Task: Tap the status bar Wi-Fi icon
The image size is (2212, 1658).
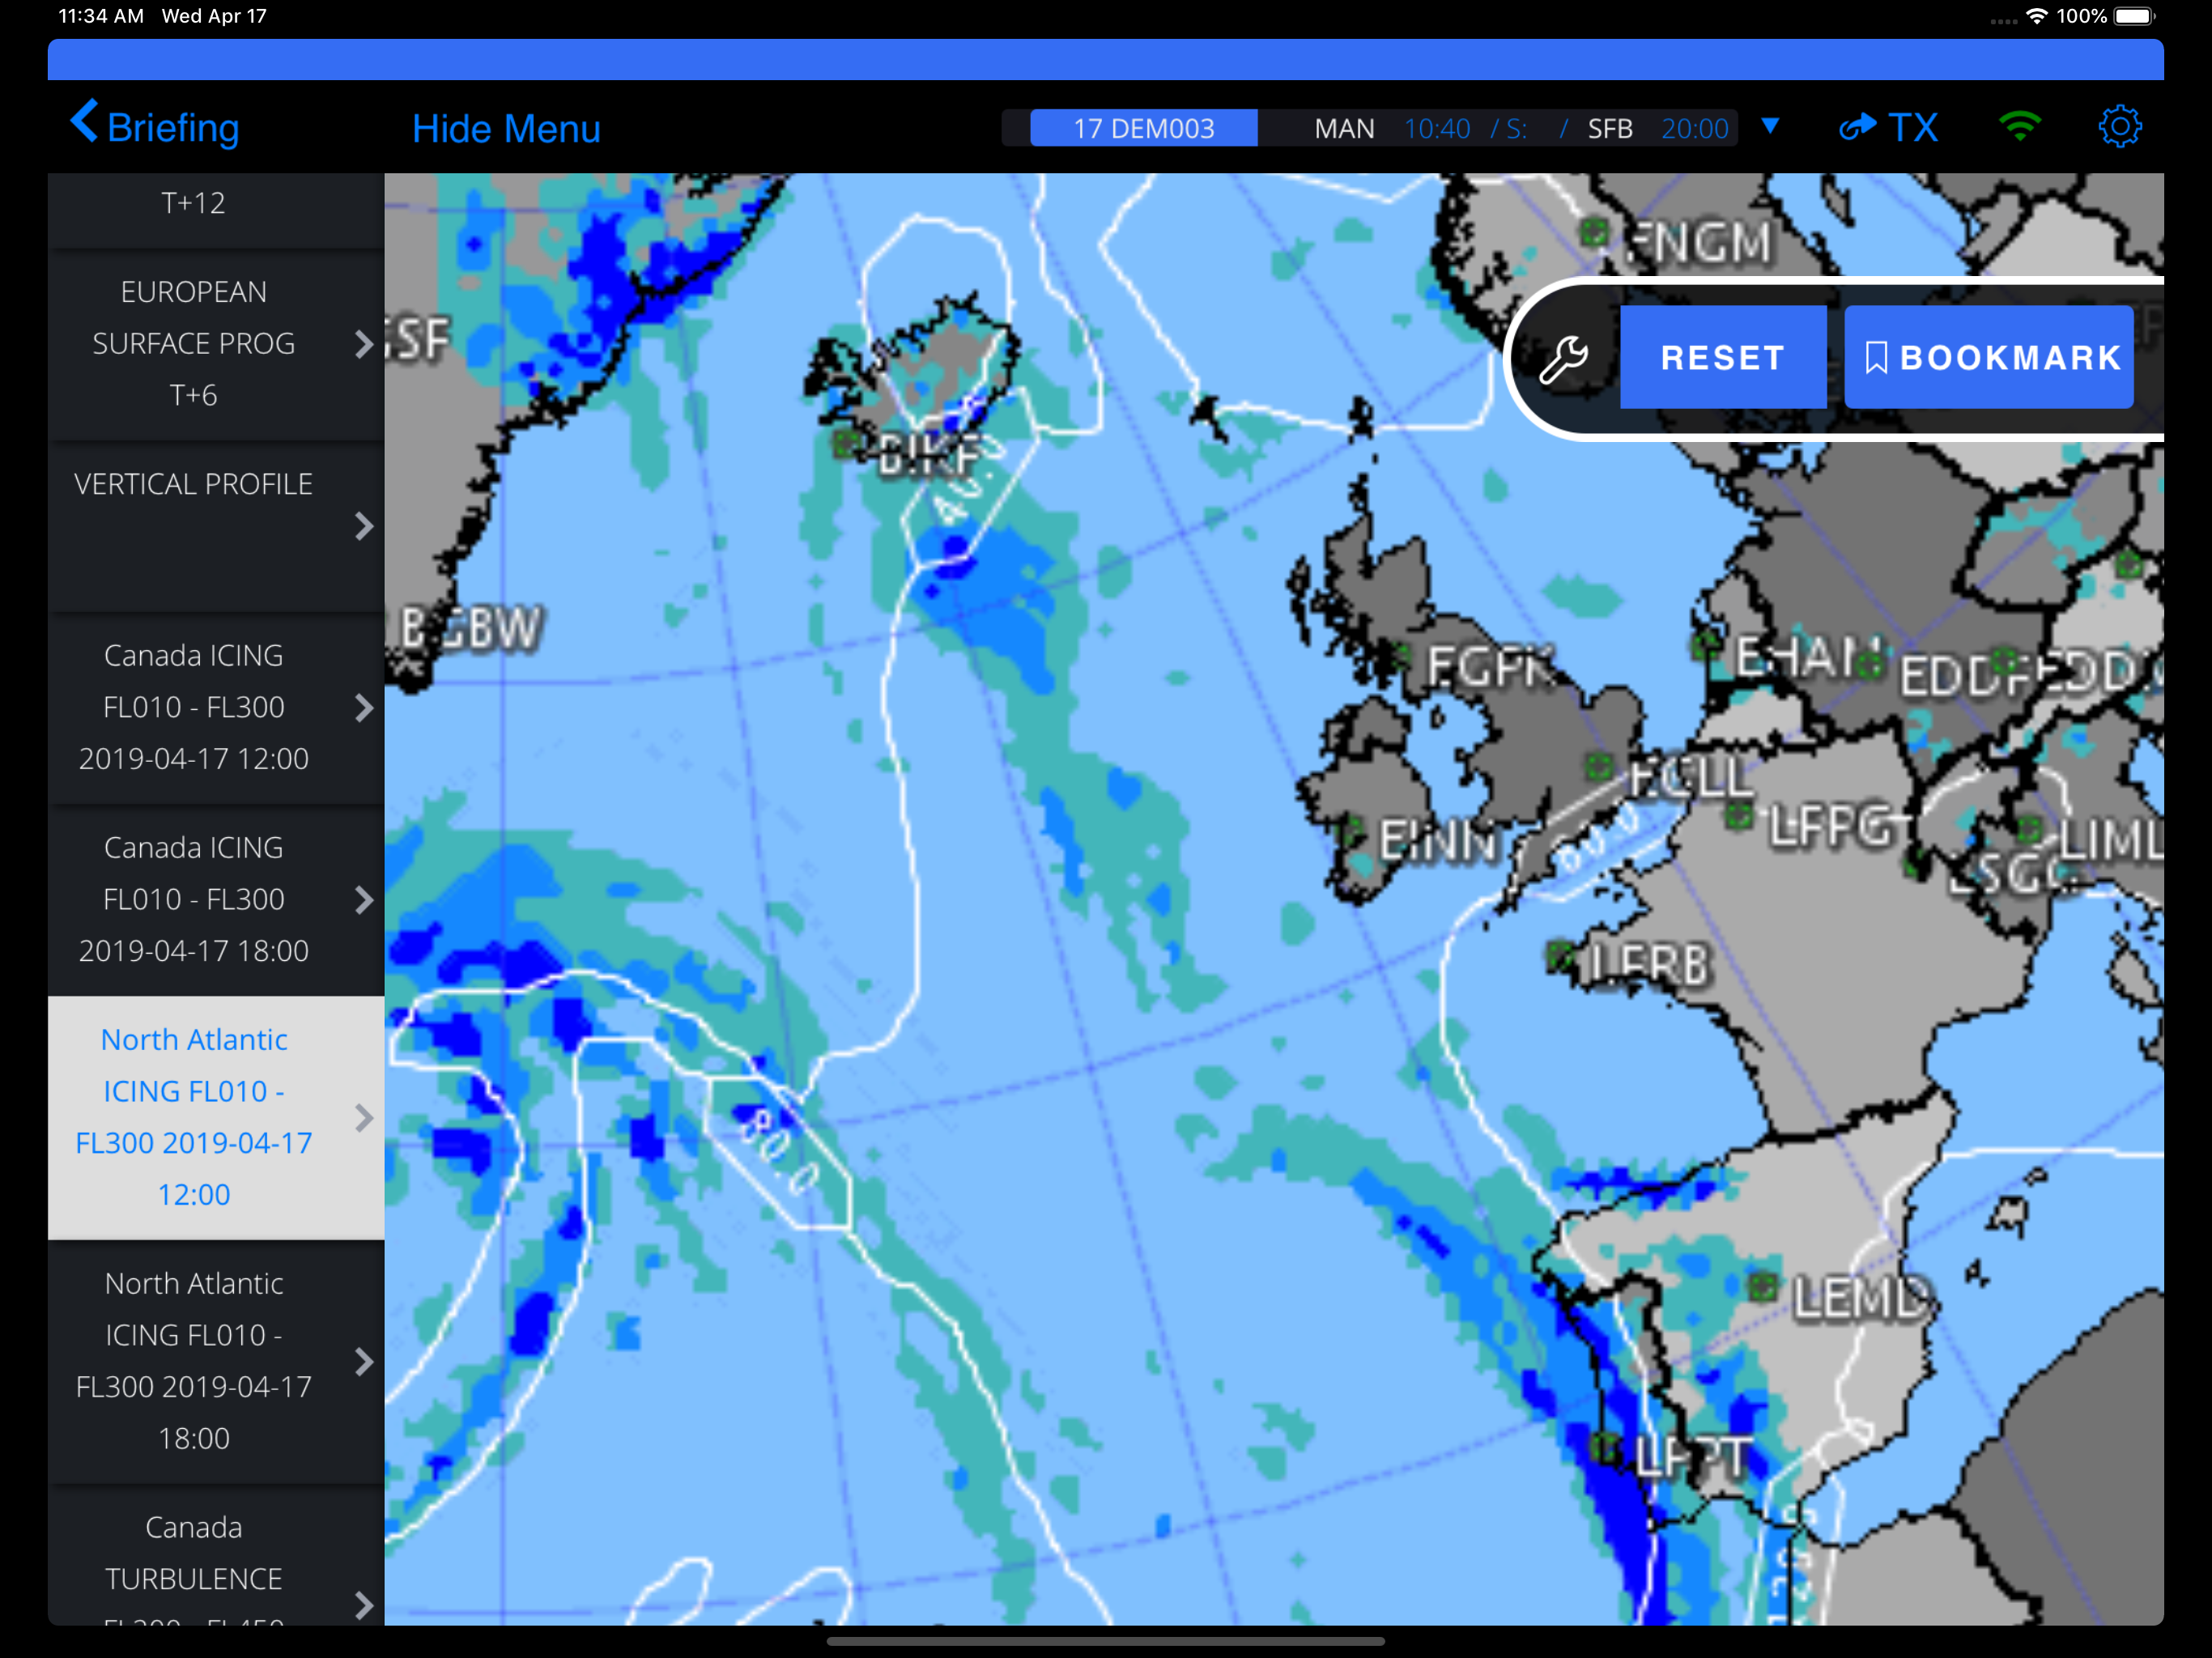Action: (2036, 16)
